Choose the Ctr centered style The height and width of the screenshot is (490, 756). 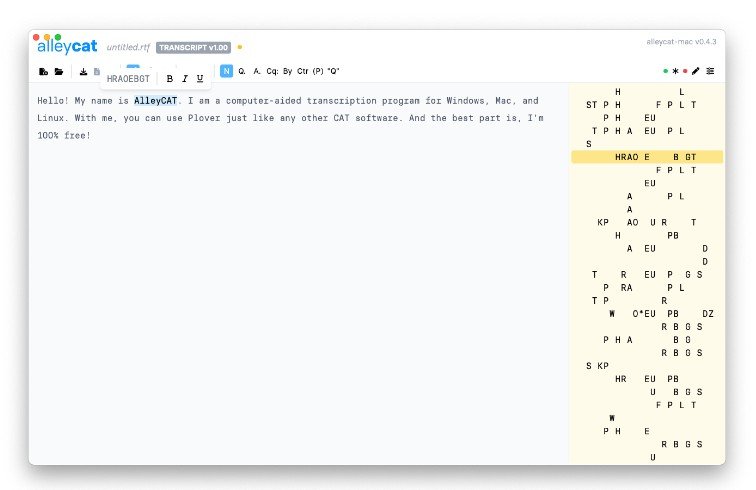[x=303, y=71]
